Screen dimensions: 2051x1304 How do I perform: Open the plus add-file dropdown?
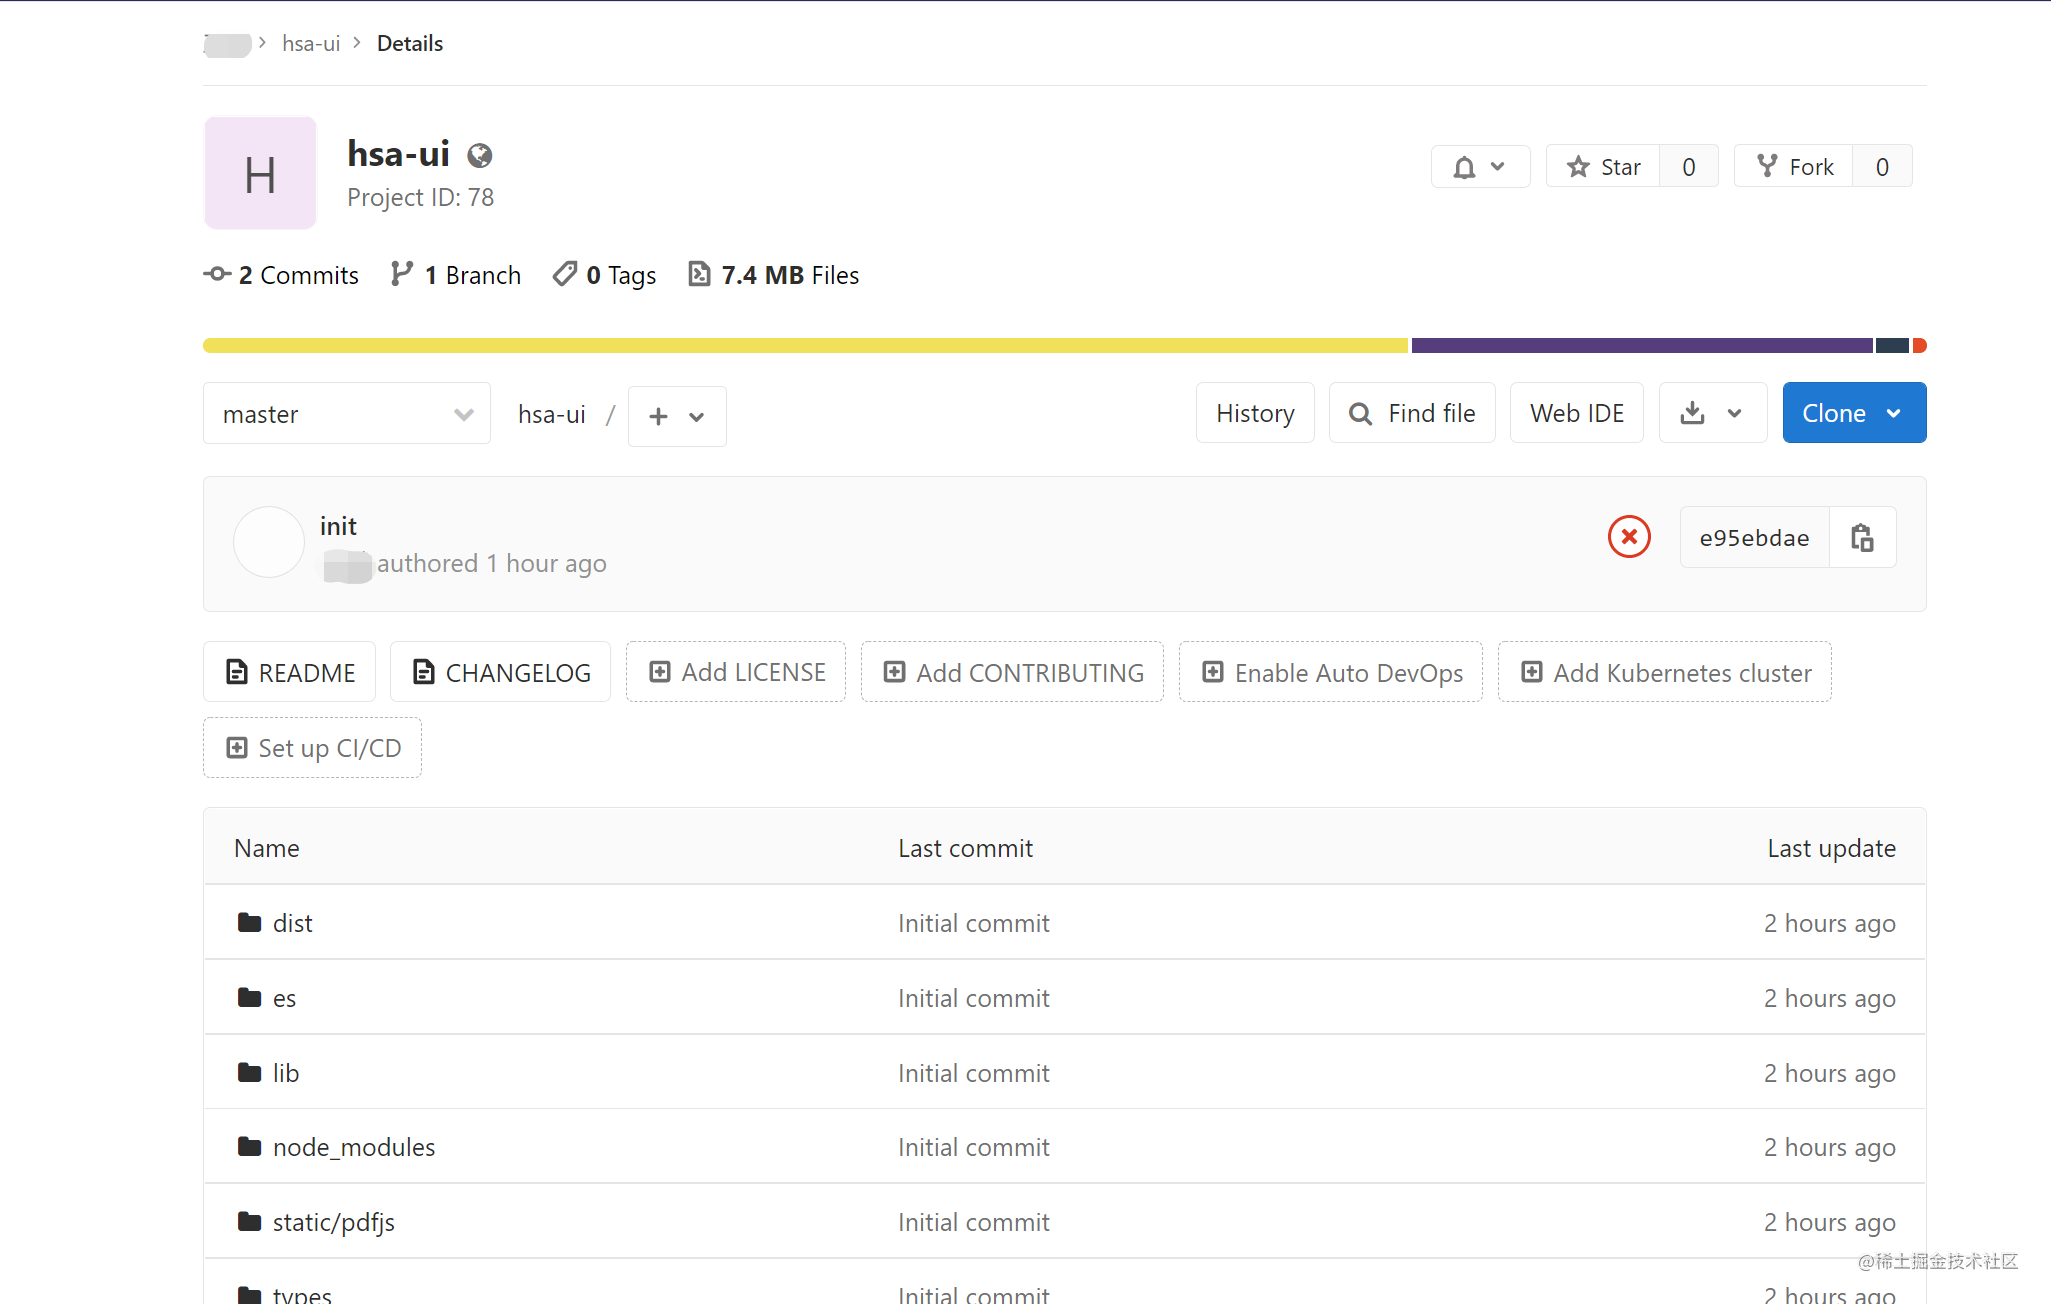pos(677,416)
